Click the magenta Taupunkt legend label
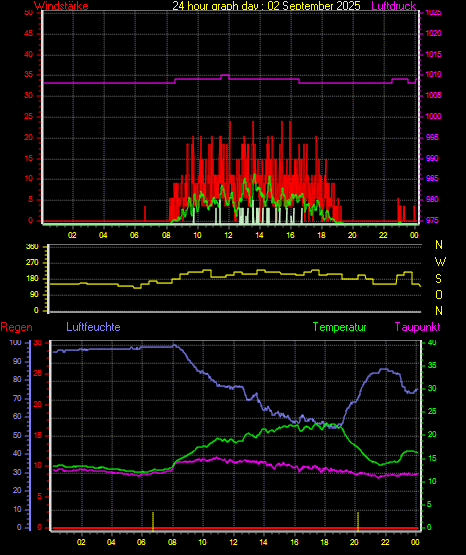The height and width of the screenshot is (555, 466). point(418,327)
